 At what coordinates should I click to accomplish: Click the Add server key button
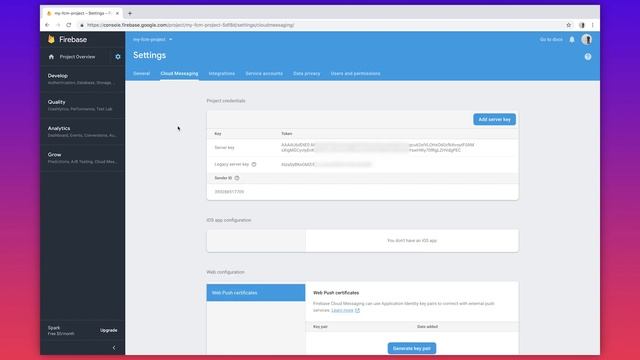pos(494,119)
